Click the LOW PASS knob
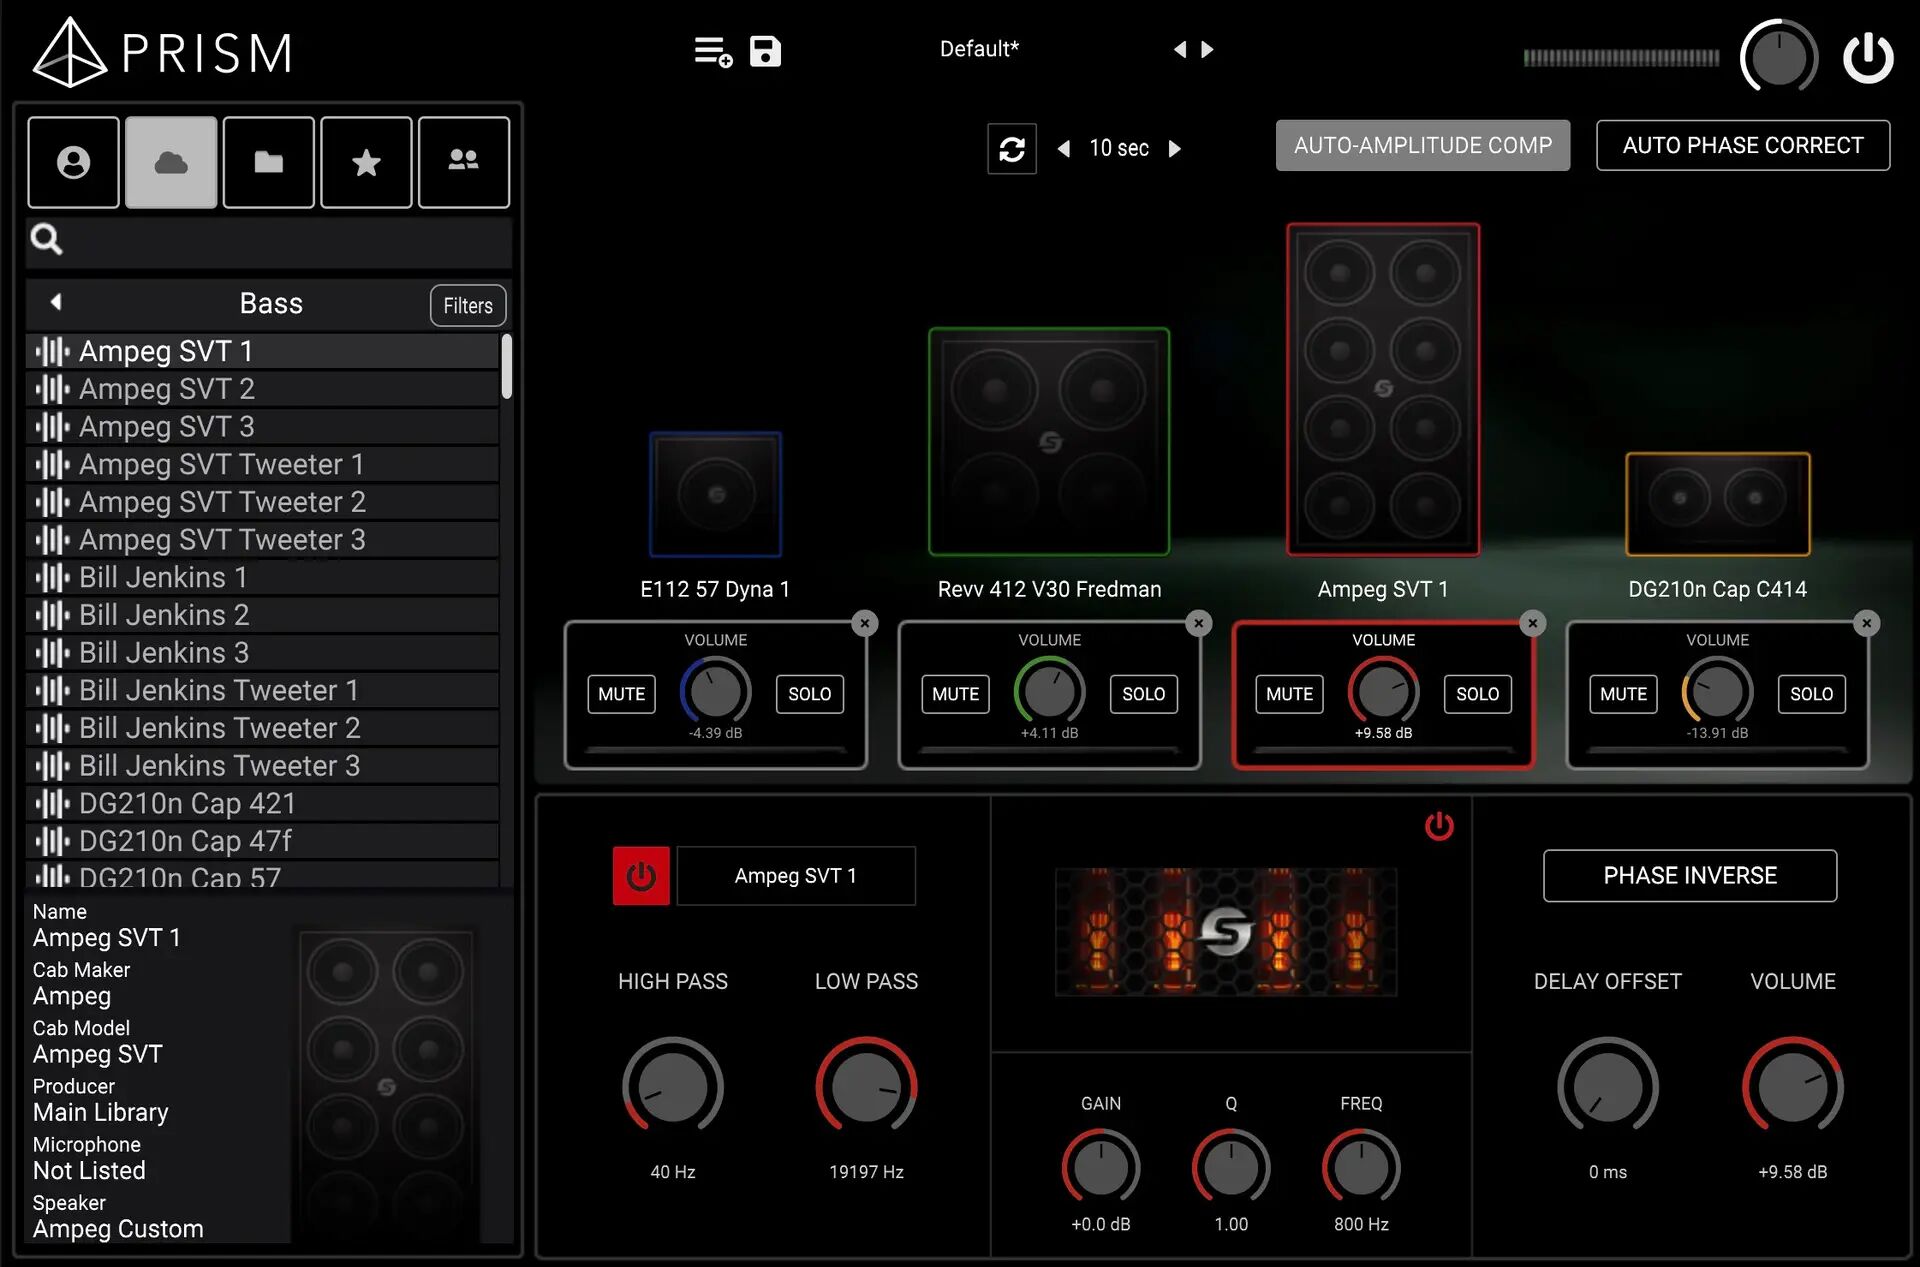 pyautogui.click(x=866, y=1087)
